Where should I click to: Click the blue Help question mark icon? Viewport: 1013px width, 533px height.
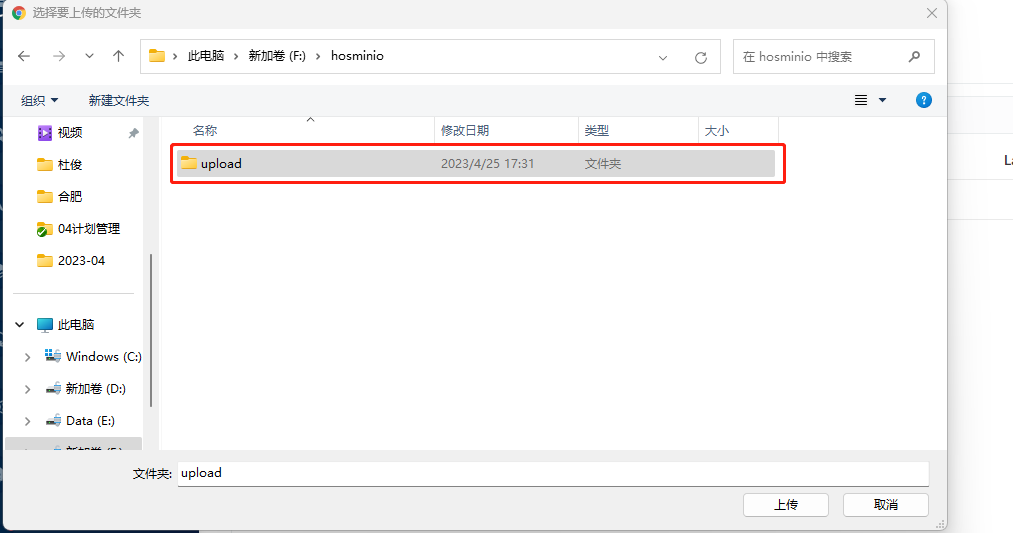pos(924,100)
